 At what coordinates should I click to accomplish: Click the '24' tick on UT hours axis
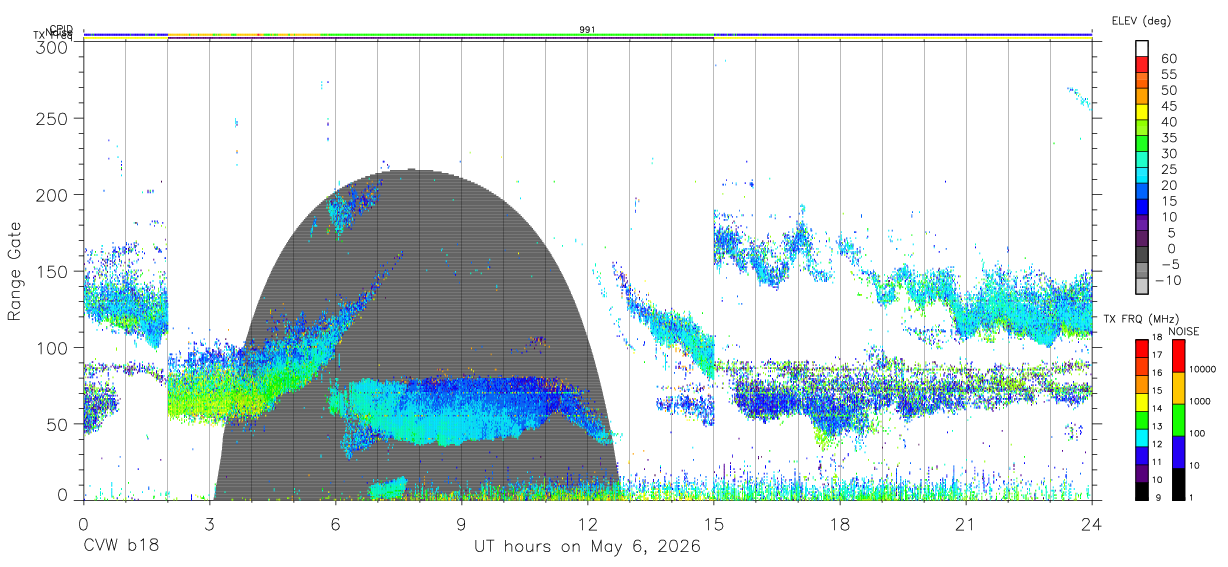tap(1092, 525)
